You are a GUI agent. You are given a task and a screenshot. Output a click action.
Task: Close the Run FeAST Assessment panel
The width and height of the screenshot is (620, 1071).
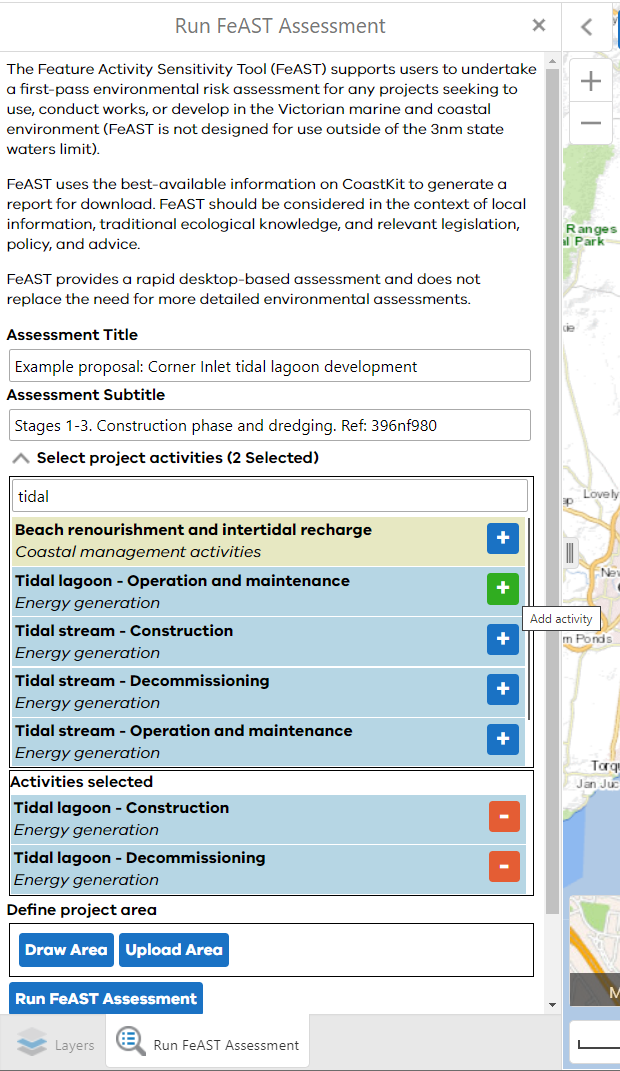coord(539,25)
